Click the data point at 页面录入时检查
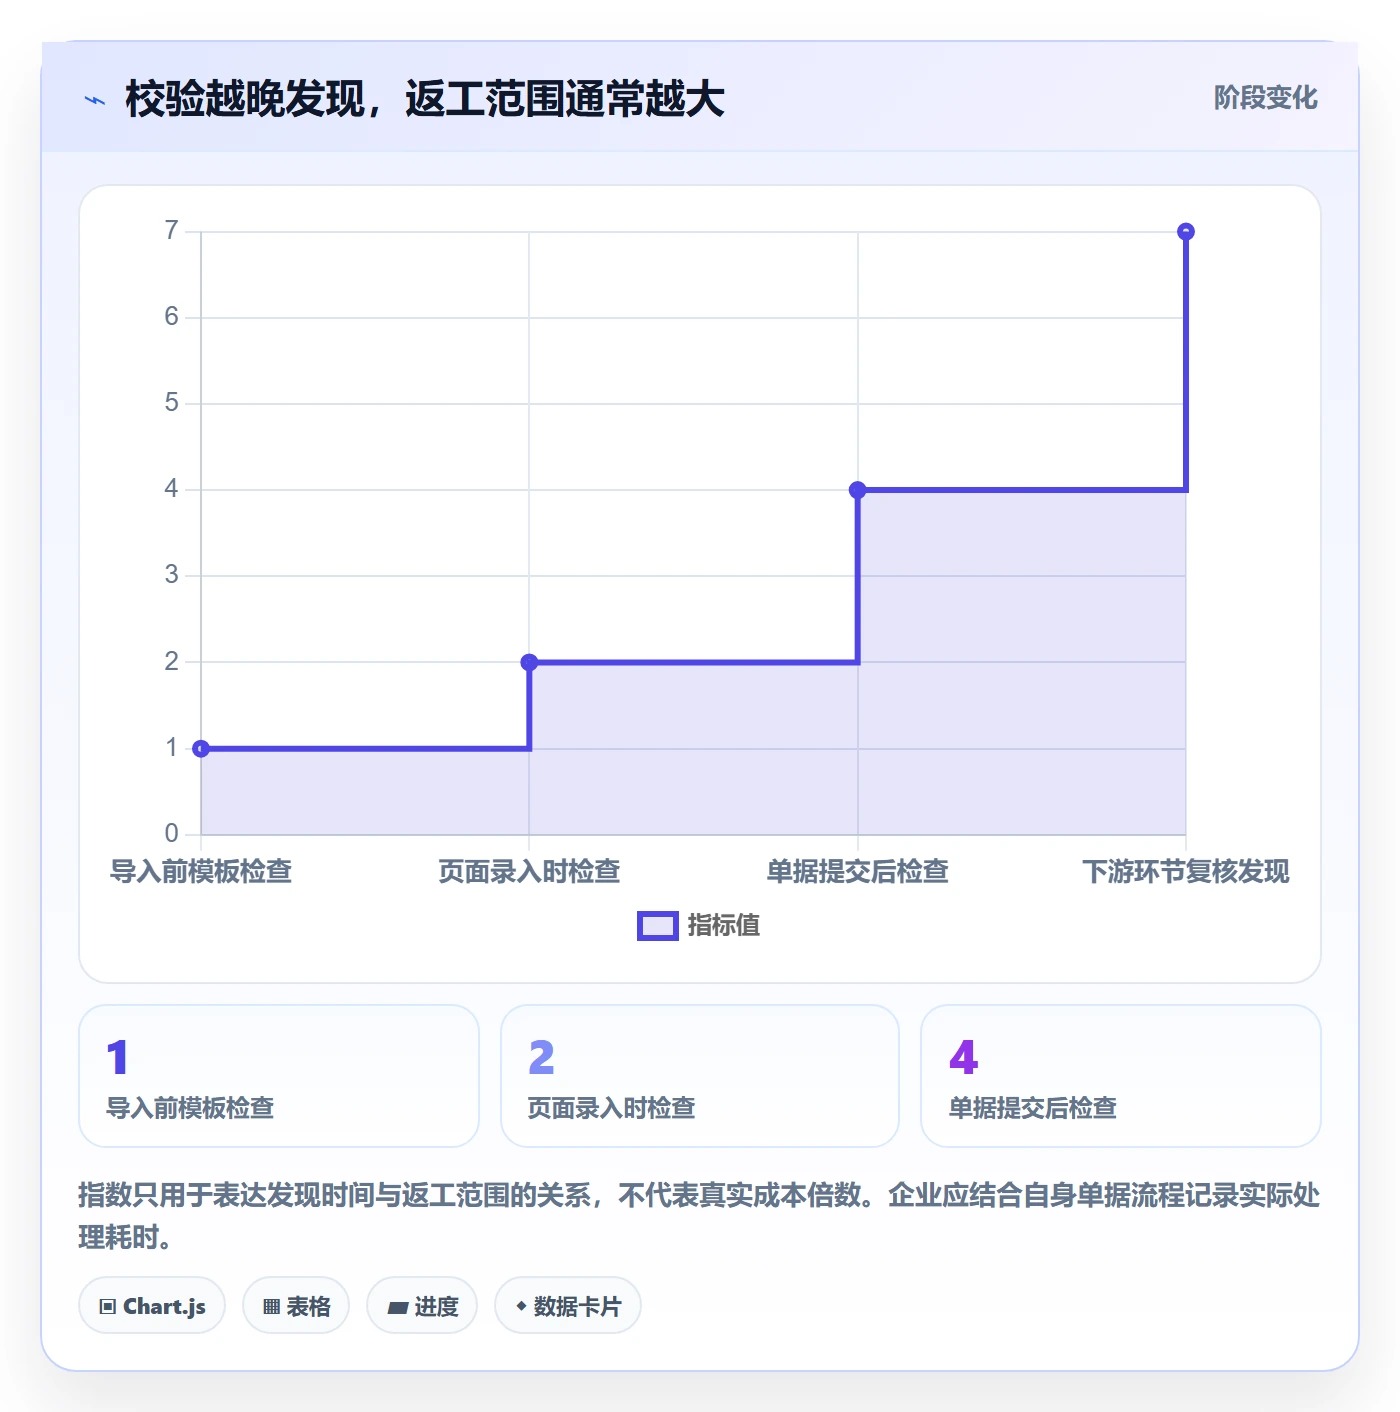Image resolution: width=1400 pixels, height=1412 pixels. [529, 662]
